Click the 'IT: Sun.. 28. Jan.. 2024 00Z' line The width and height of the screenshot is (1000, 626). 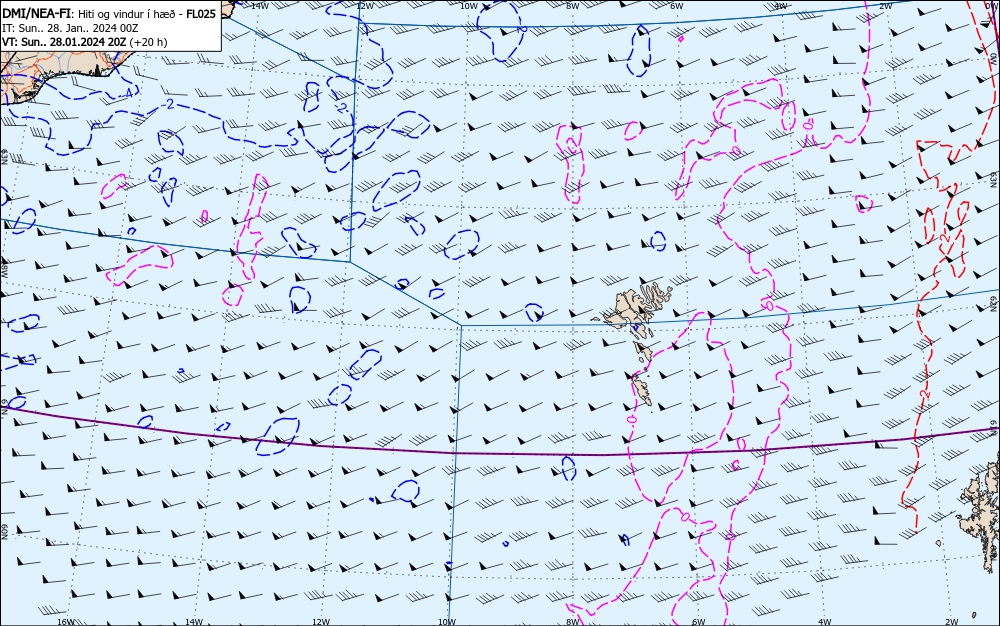click(70, 28)
